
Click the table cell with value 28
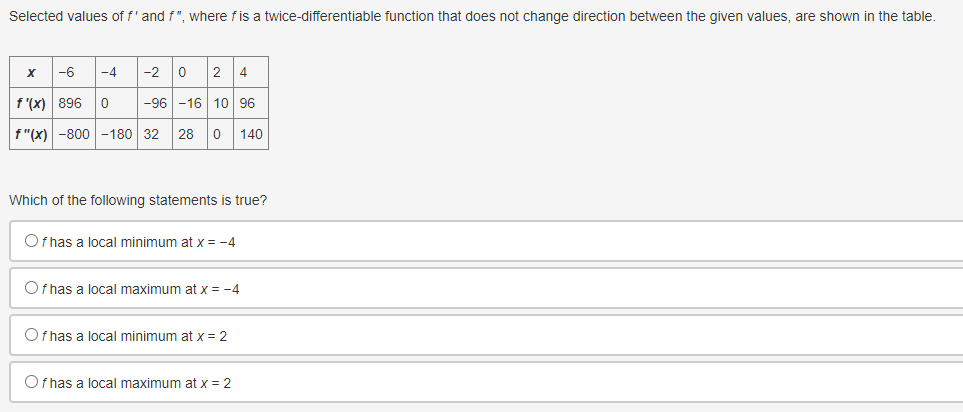[190, 134]
